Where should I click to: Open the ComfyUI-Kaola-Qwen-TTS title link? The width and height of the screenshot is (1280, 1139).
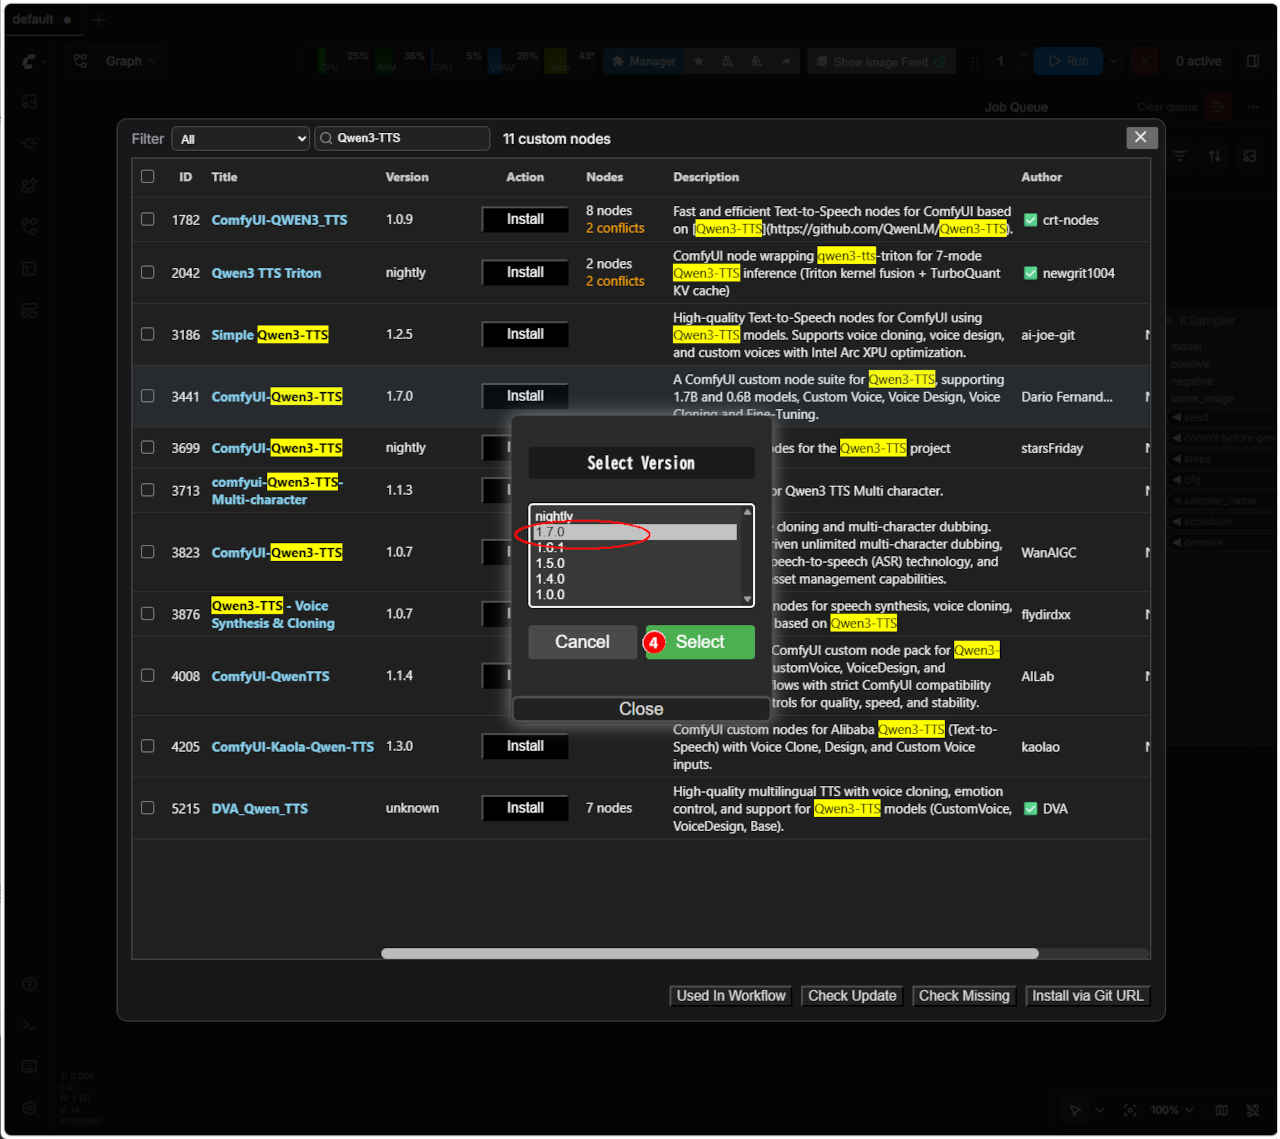pos(293,747)
